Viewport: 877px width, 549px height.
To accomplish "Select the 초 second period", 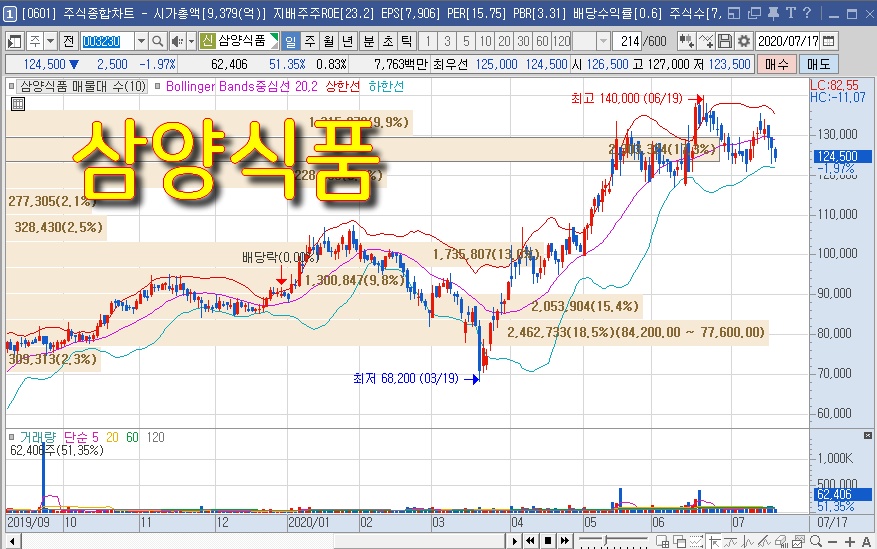I will [388, 41].
